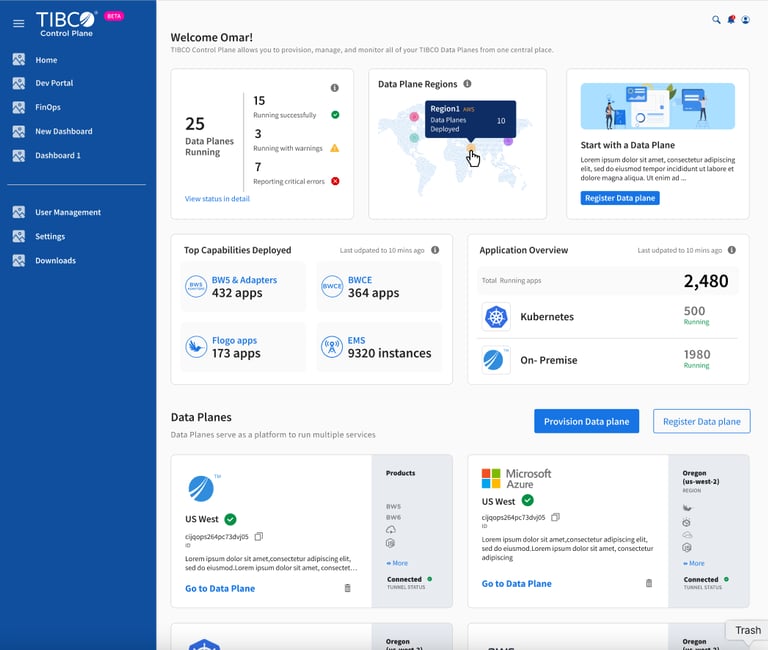
Task: Go to FinOps in sidebar
Action: [x=48, y=107]
